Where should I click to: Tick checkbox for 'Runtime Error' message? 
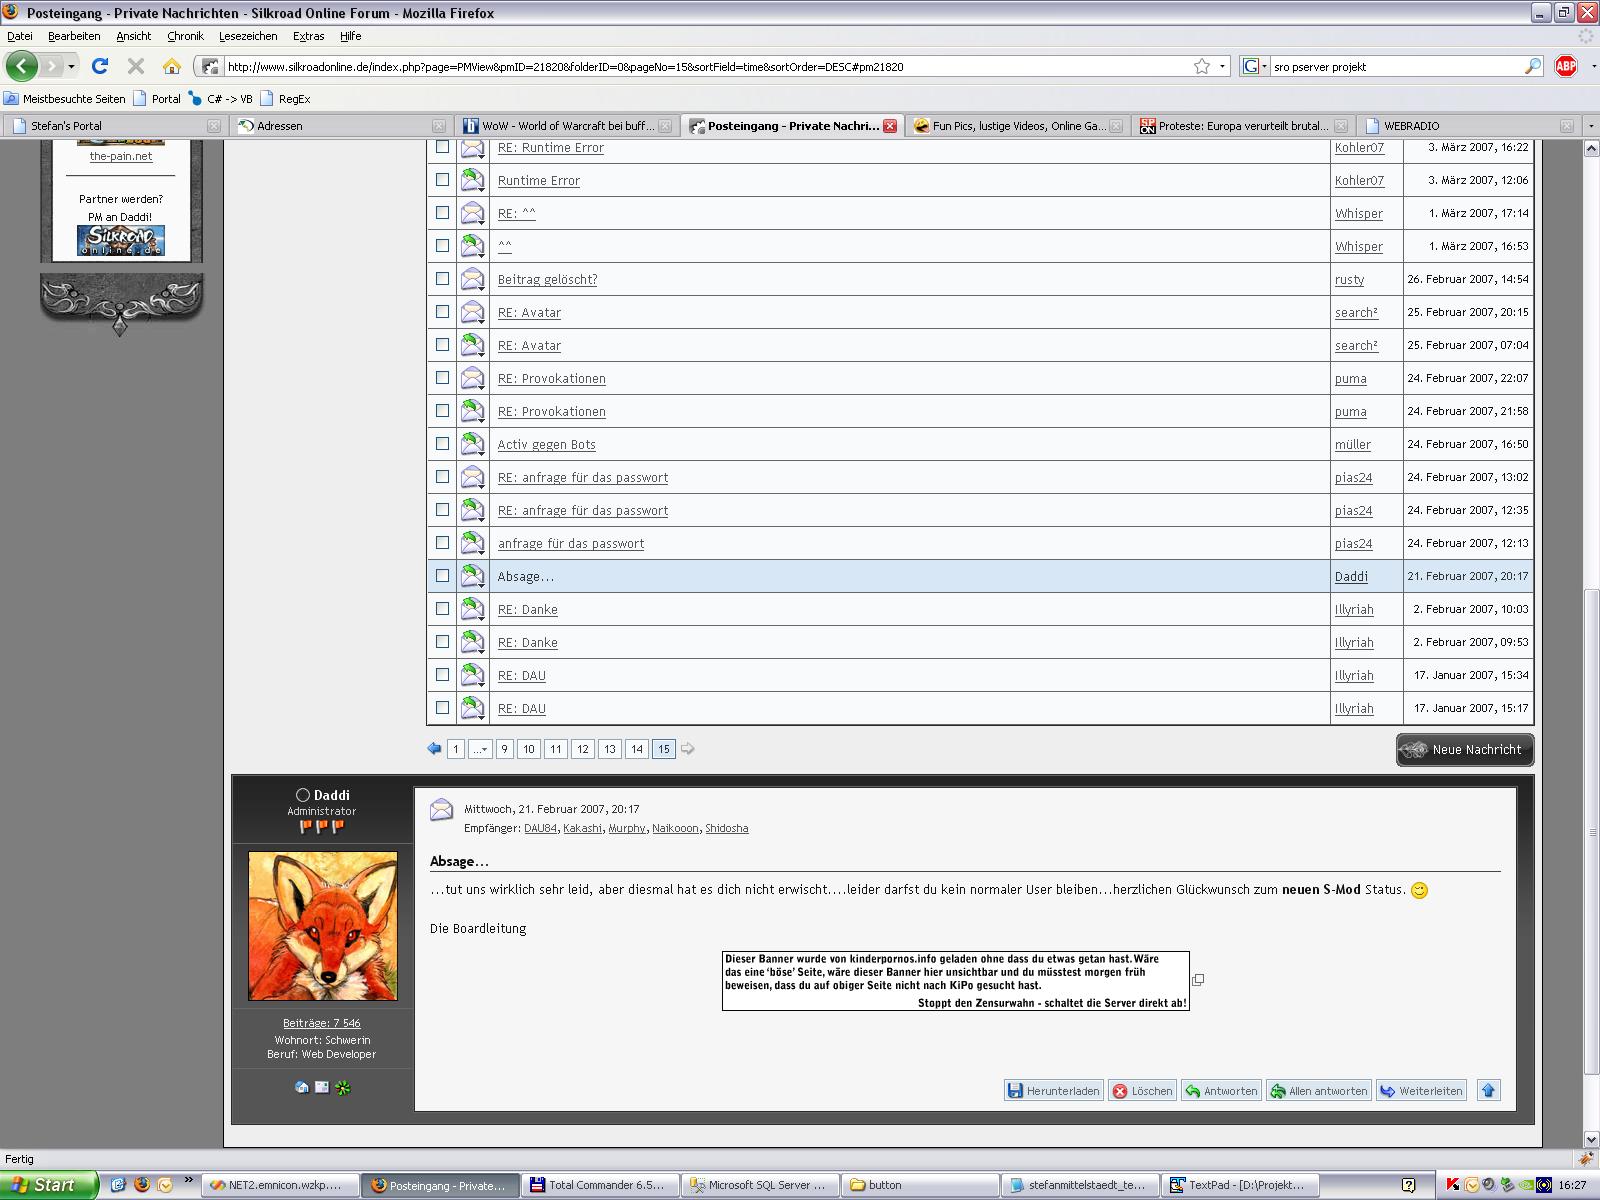442,180
